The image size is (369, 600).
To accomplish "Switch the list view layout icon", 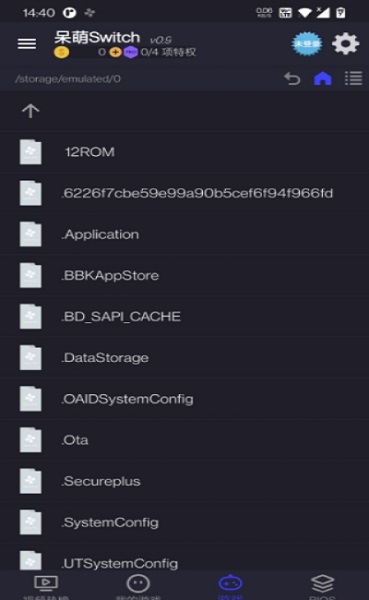I will point(353,79).
